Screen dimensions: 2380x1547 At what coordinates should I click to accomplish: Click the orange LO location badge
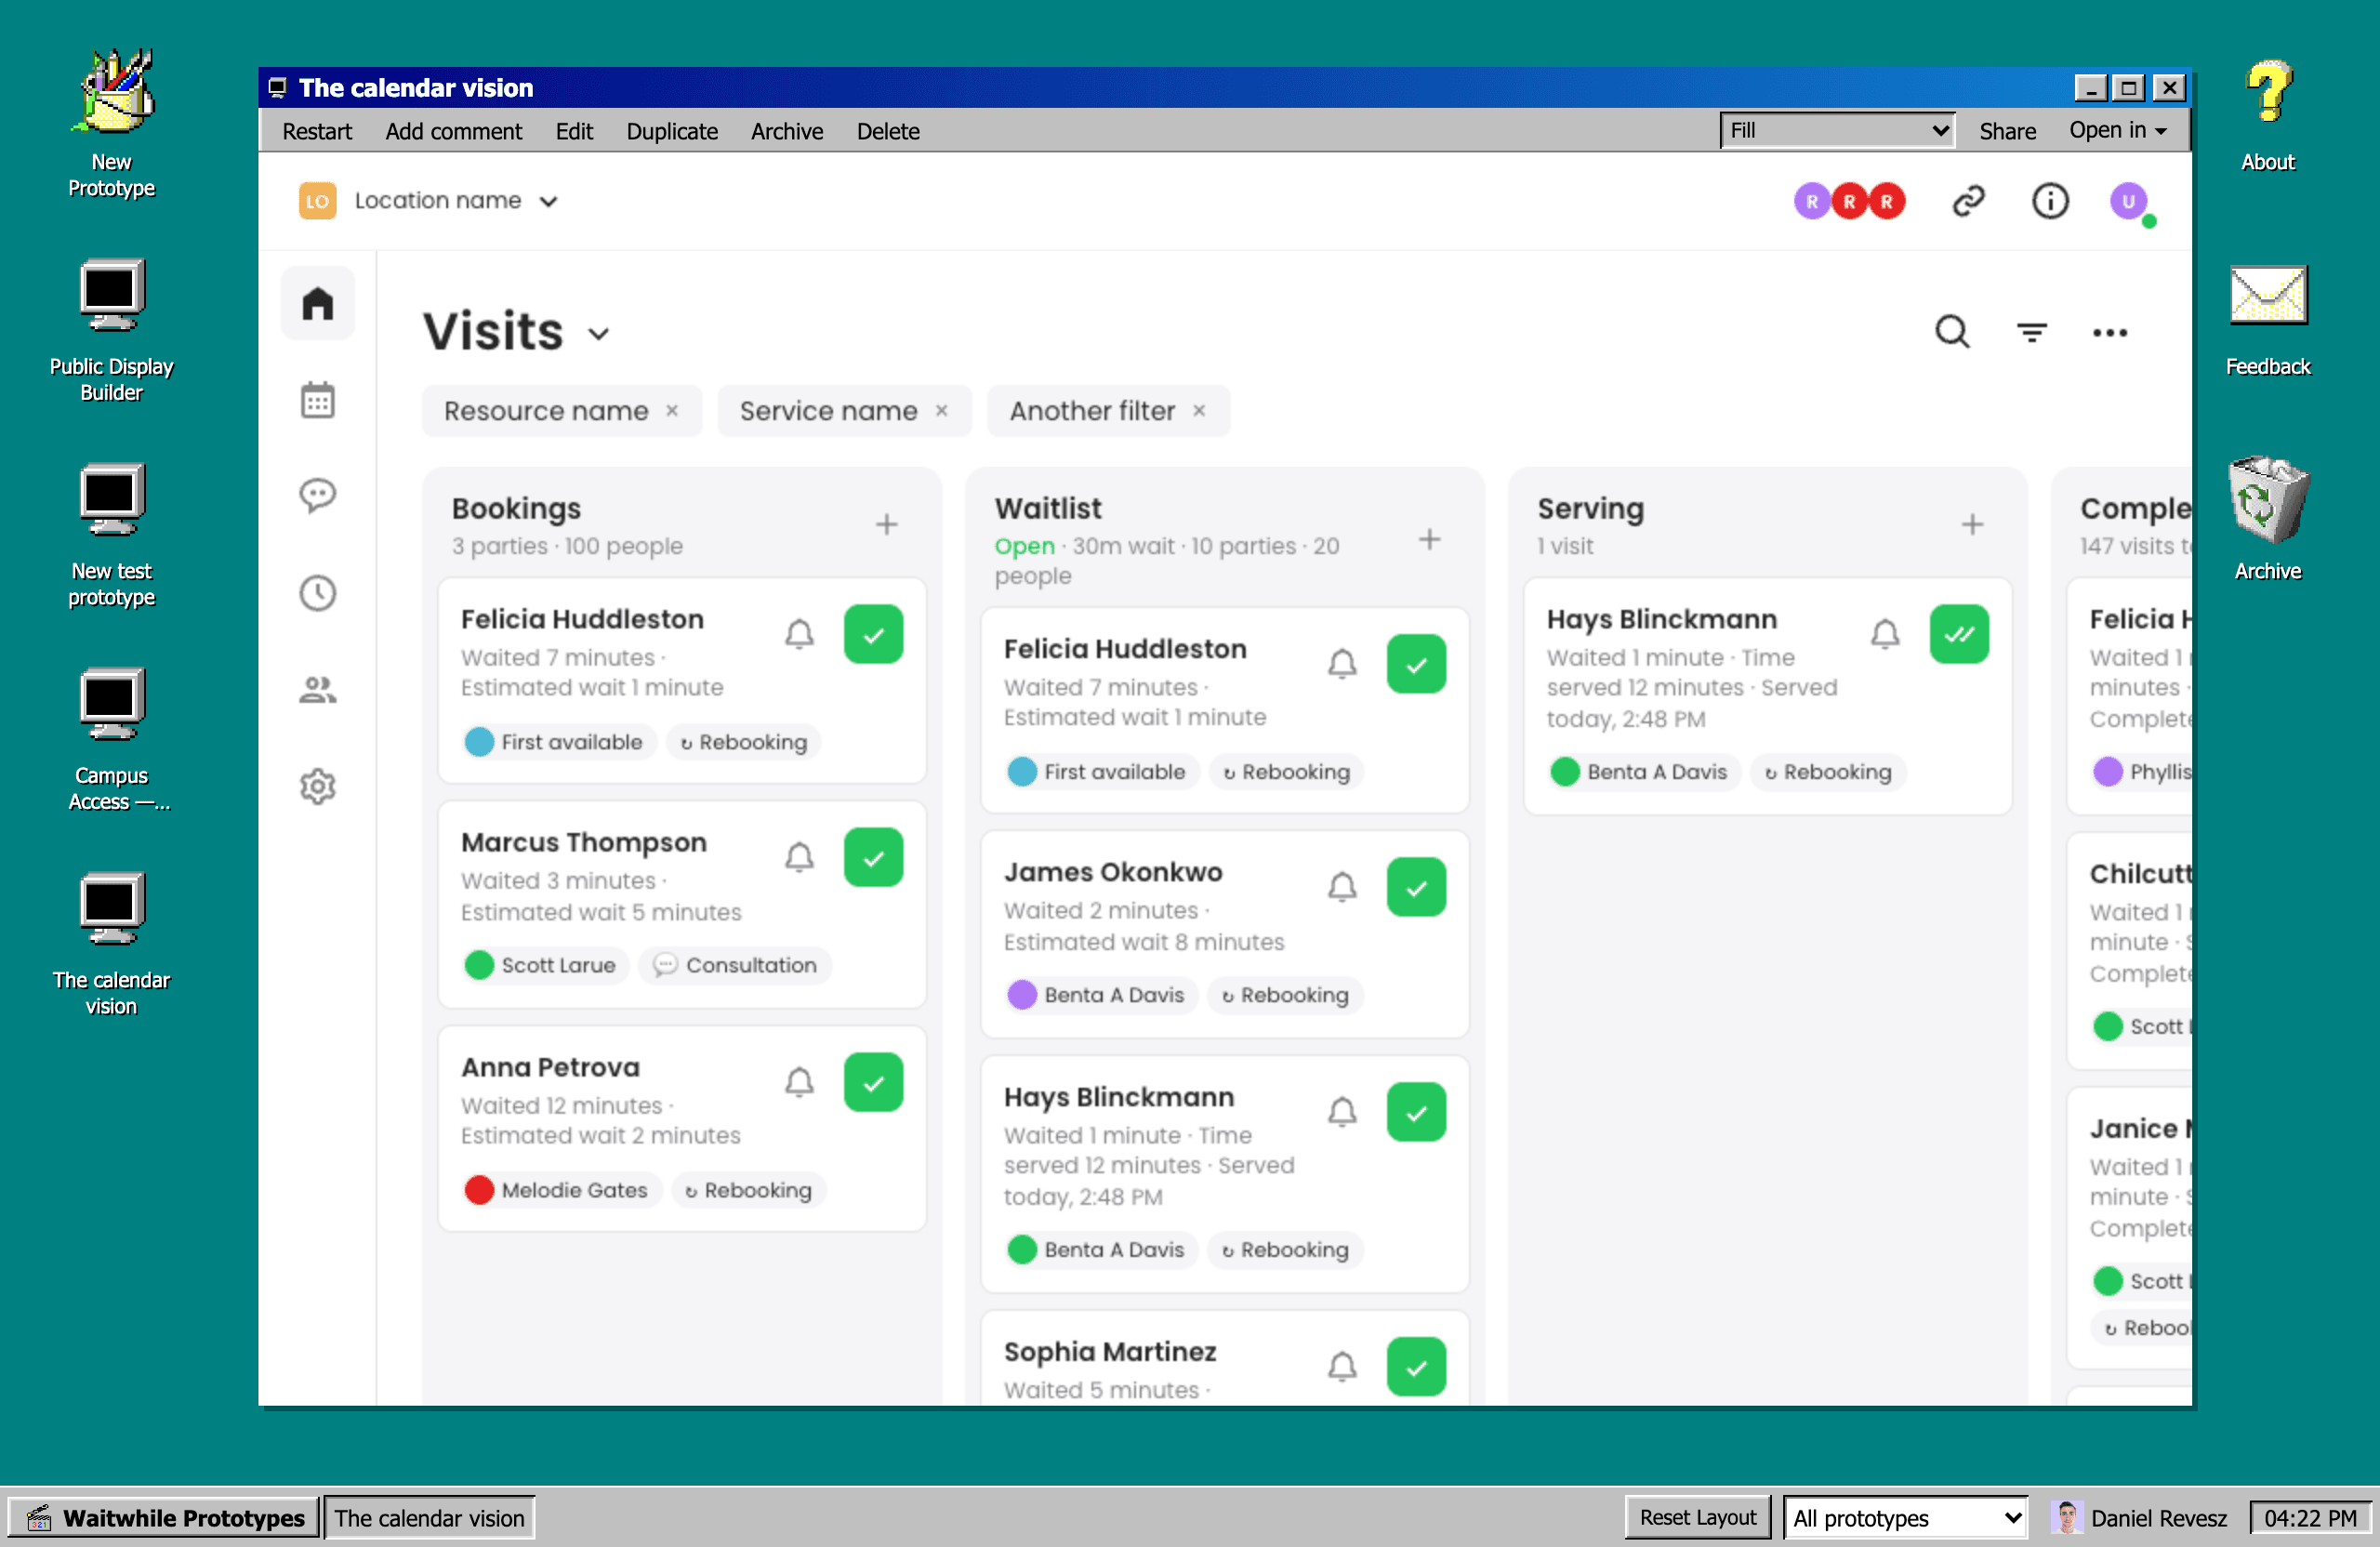pos(317,201)
